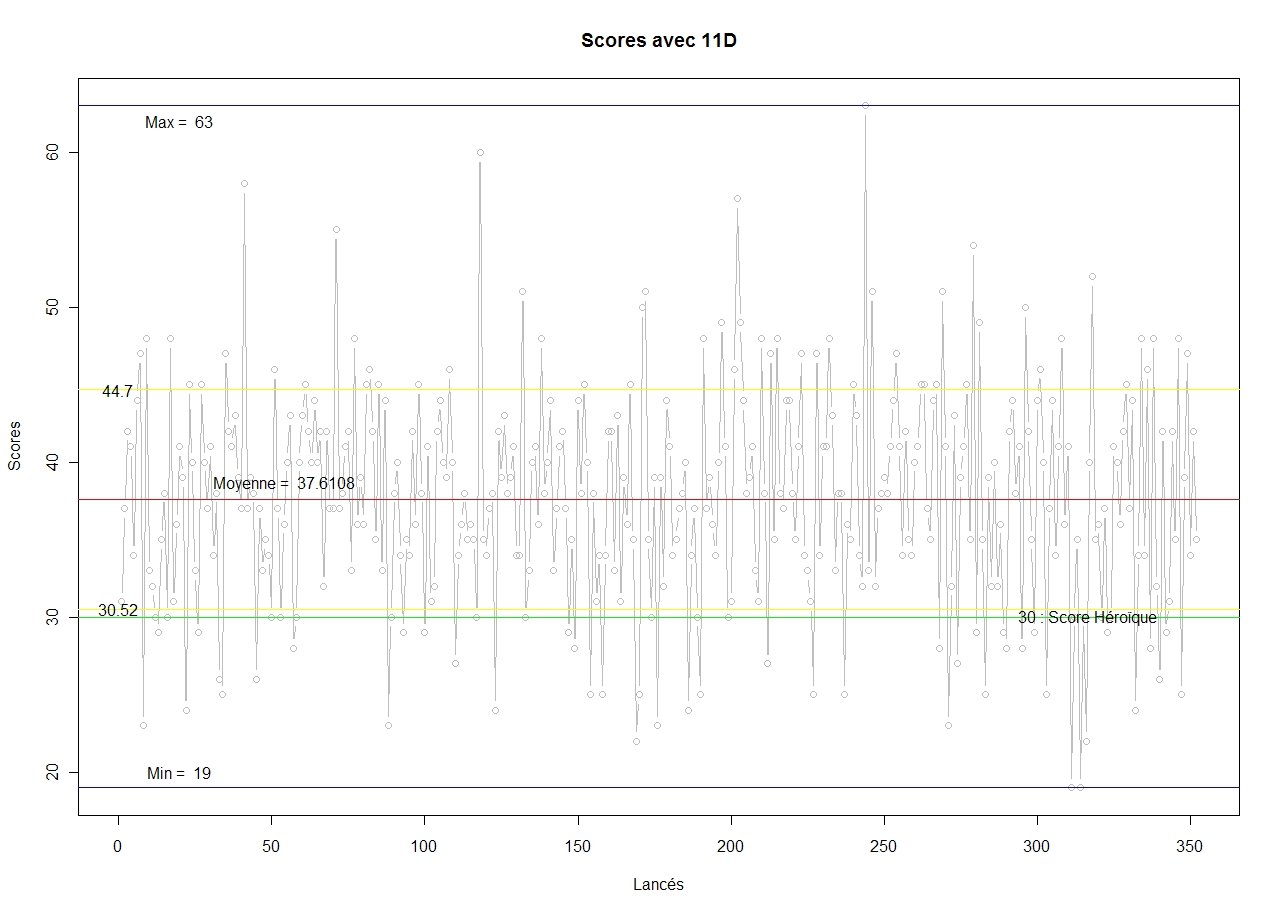Click the chart title "Scores avec 11D"
This screenshot has height=913, width=1280.
click(658, 40)
